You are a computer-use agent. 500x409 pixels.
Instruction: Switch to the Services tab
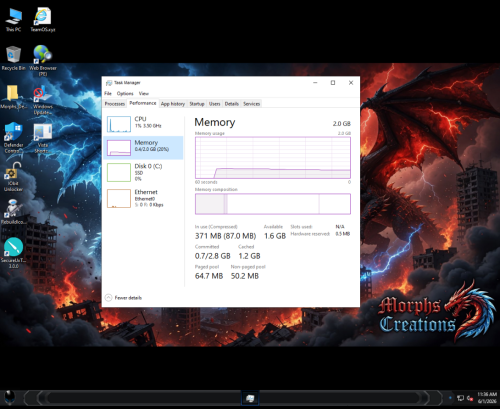point(251,104)
